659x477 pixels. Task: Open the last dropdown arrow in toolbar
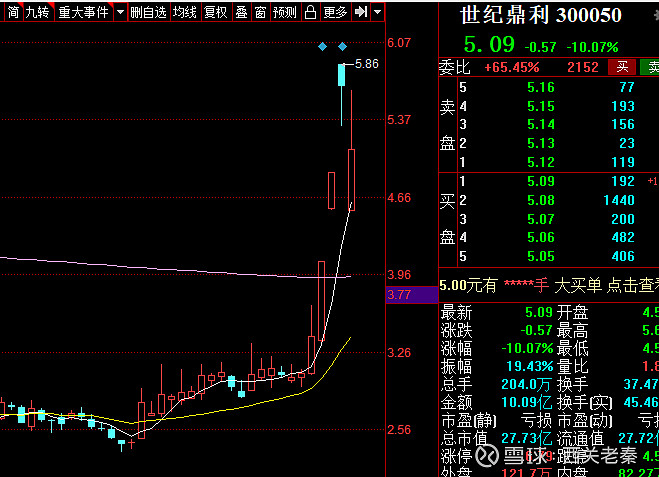pyautogui.click(x=377, y=12)
